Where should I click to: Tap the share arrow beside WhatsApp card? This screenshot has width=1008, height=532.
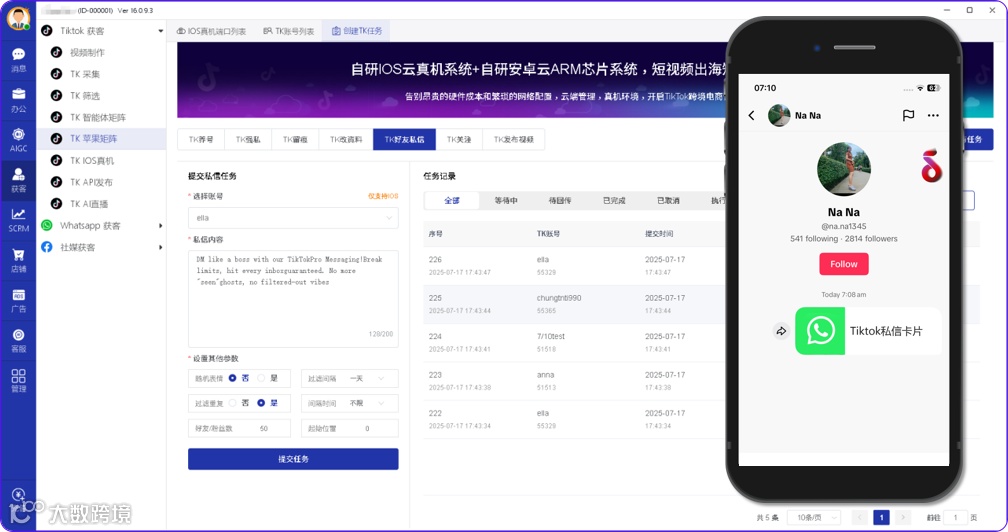pos(781,332)
